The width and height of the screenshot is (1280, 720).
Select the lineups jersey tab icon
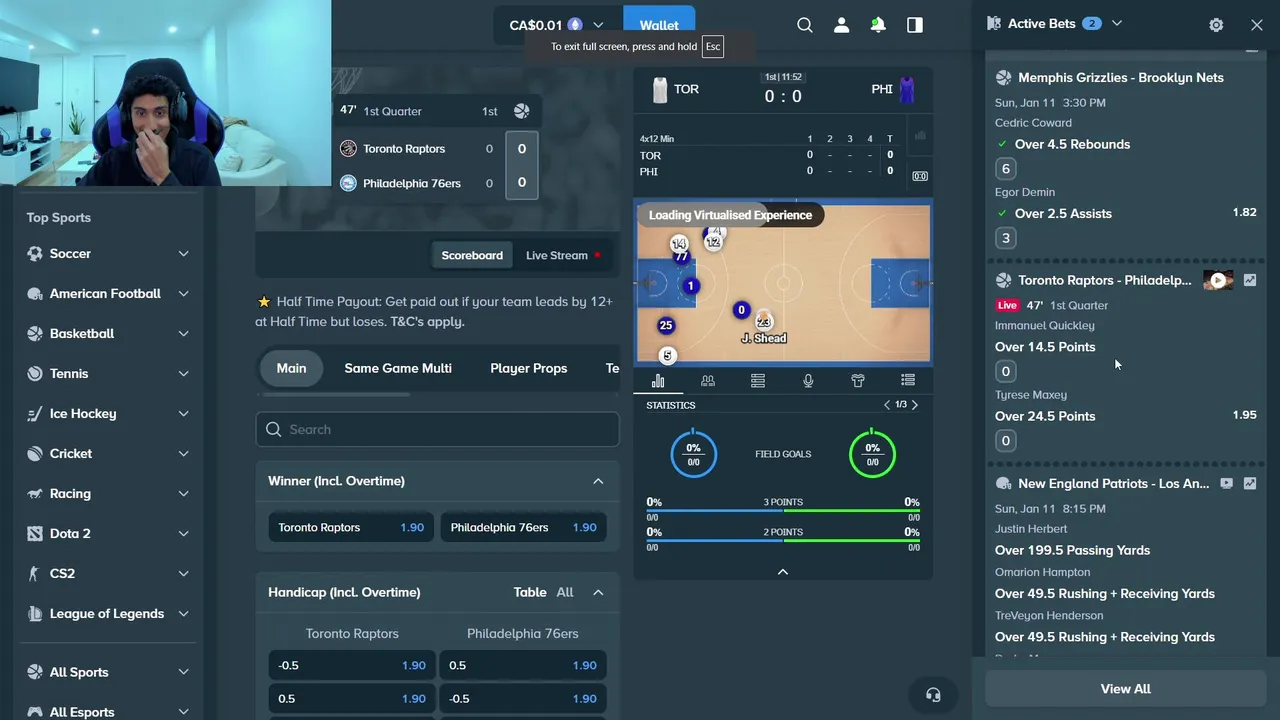858,380
